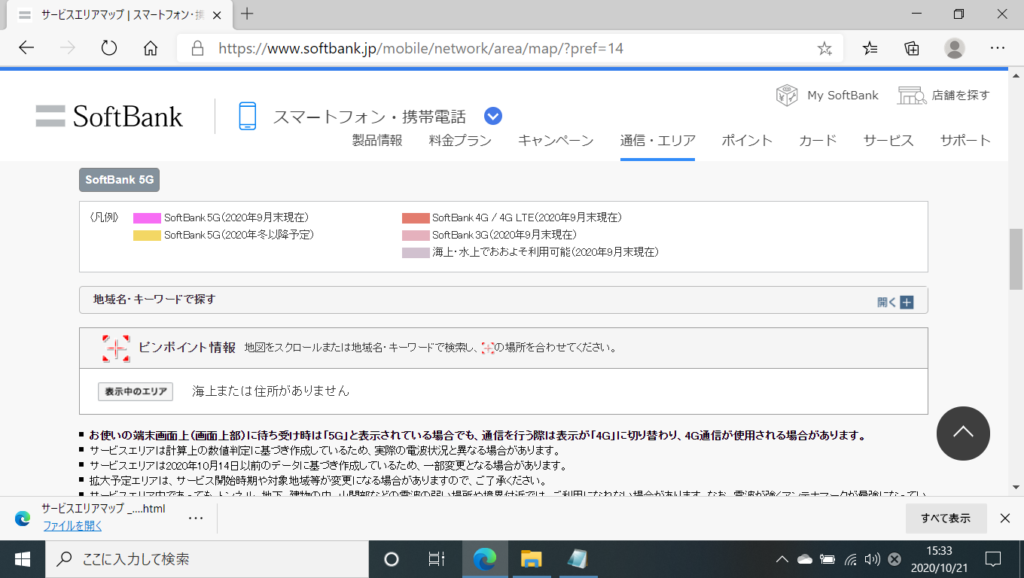Open the browser profile avatar
The image size is (1024, 578).
point(954,48)
